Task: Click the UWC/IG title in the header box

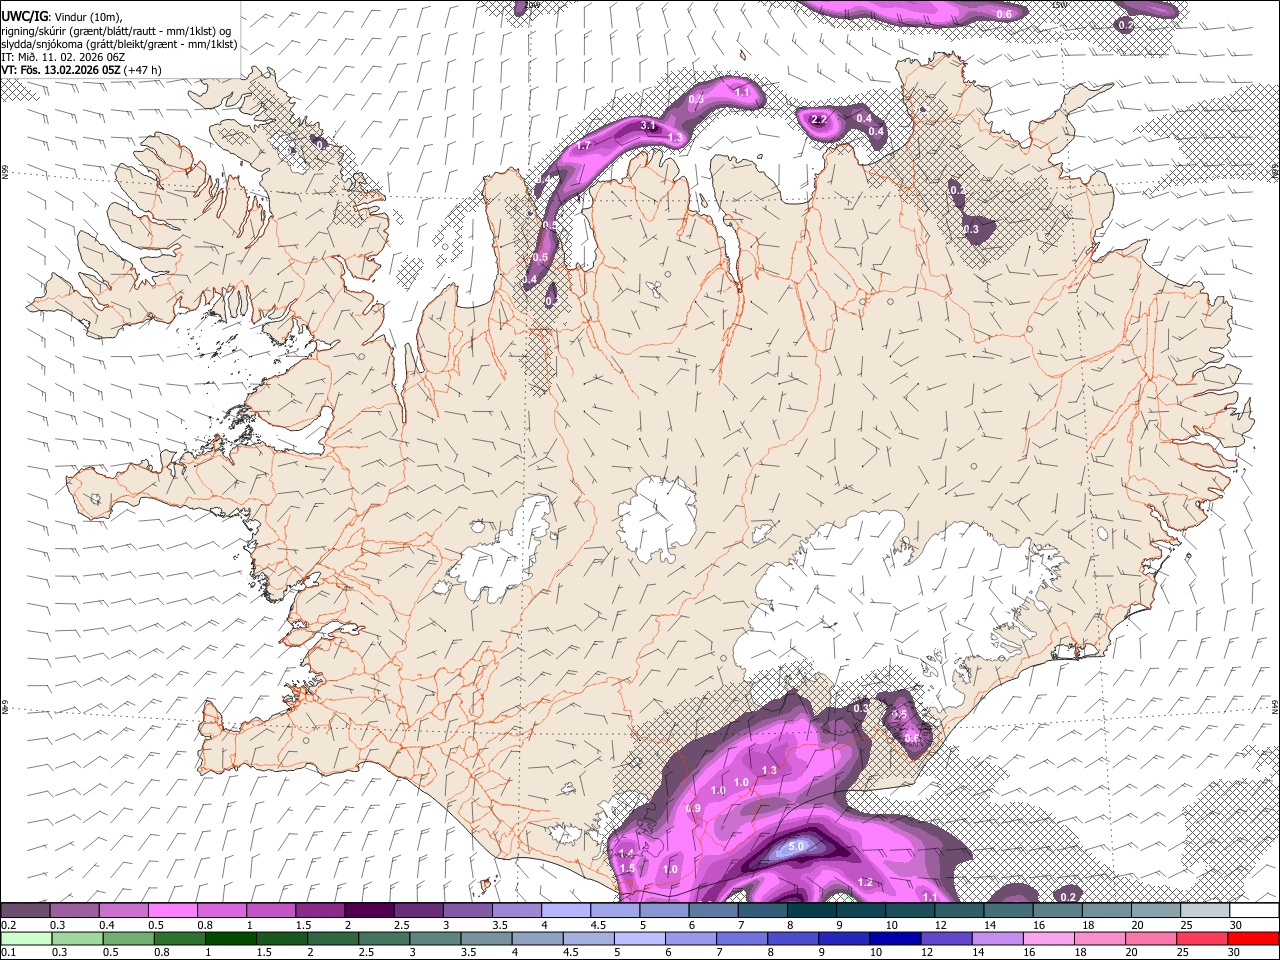Action: pyautogui.click(x=23, y=15)
